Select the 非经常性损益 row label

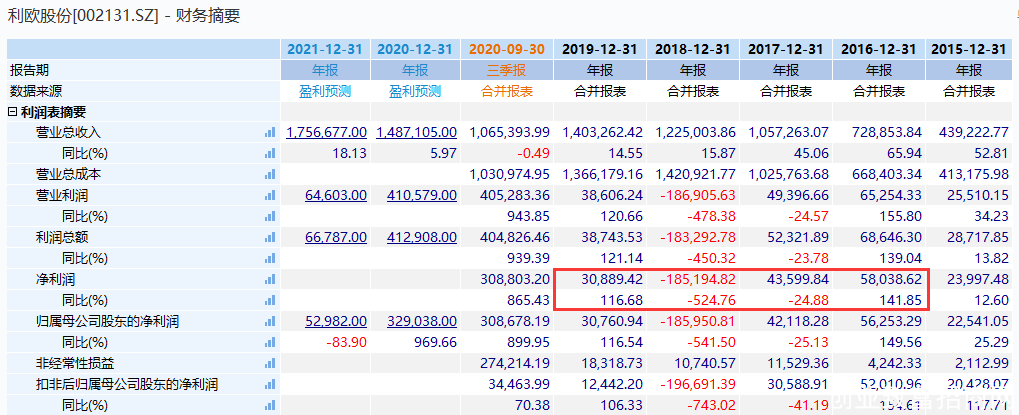pyautogui.click(x=75, y=364)
